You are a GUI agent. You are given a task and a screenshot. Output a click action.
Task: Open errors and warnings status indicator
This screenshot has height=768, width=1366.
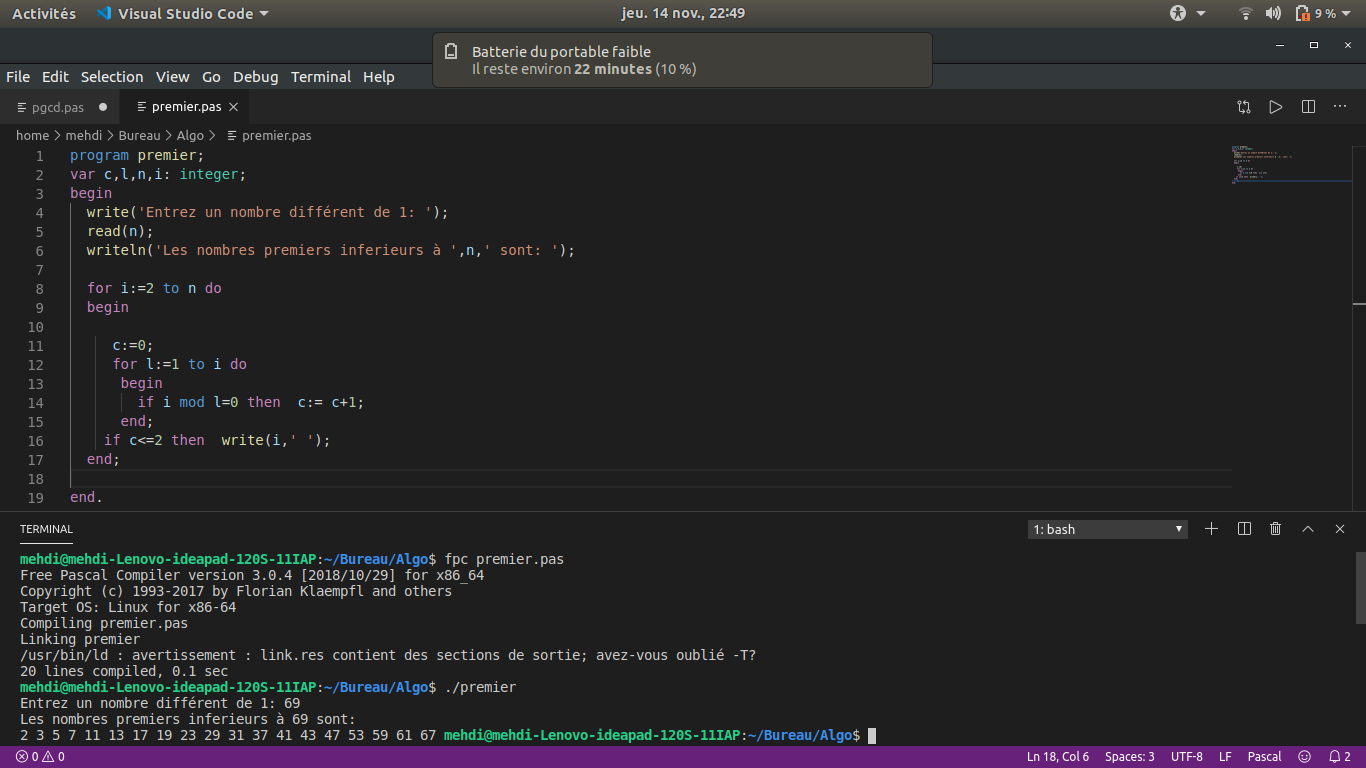point(40,757)
